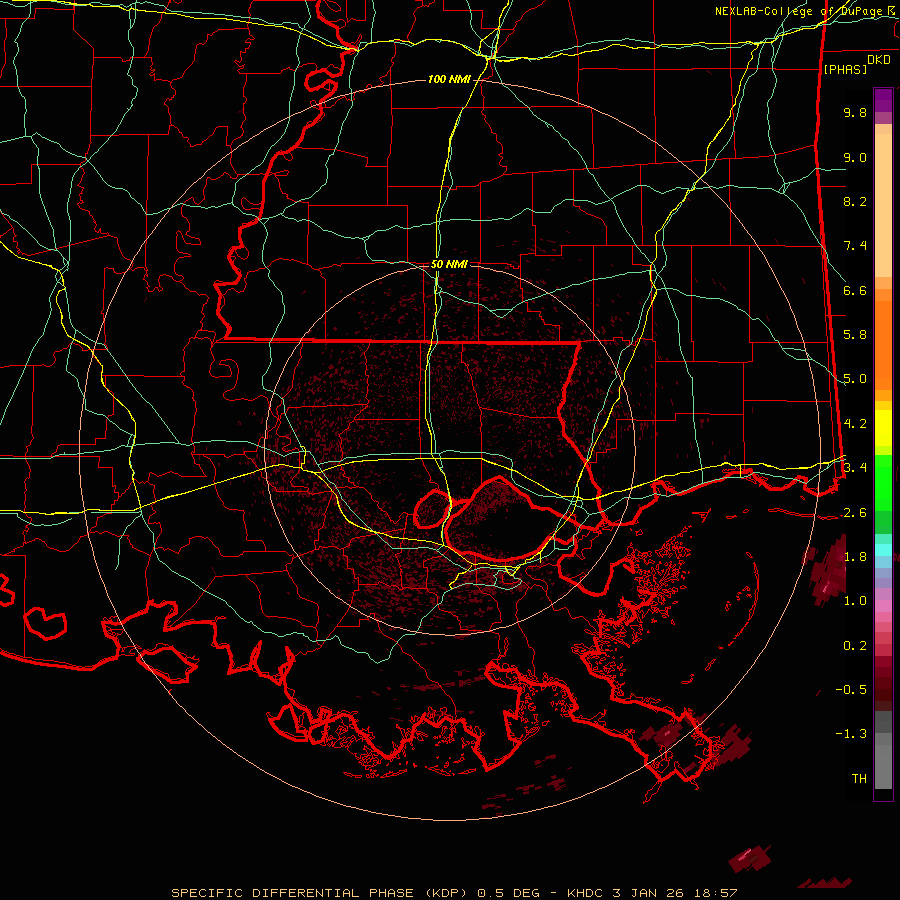Click the 2.6 scale value
The height and width of the screenshot is (900, 900).
click(x=855, y=512)
